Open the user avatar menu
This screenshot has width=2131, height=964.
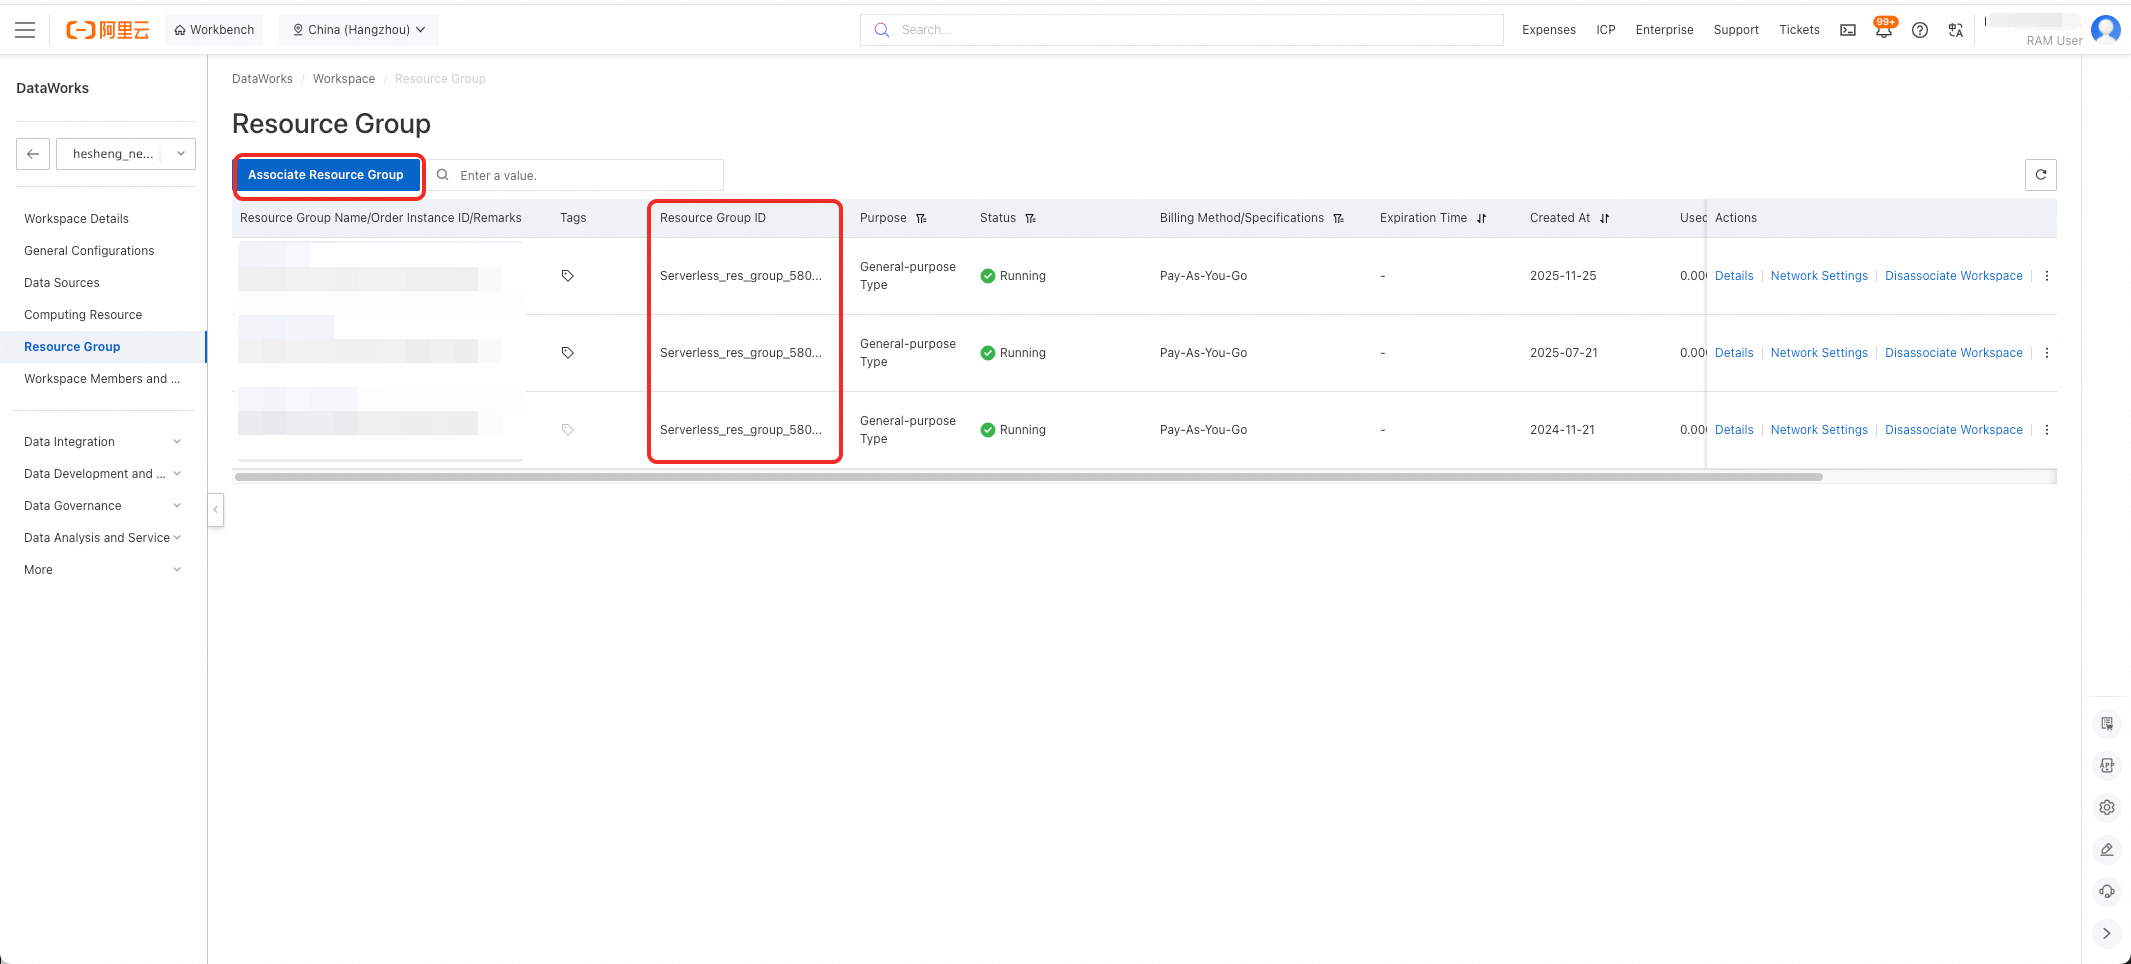pyautogui.click(x=2105, y=30)
